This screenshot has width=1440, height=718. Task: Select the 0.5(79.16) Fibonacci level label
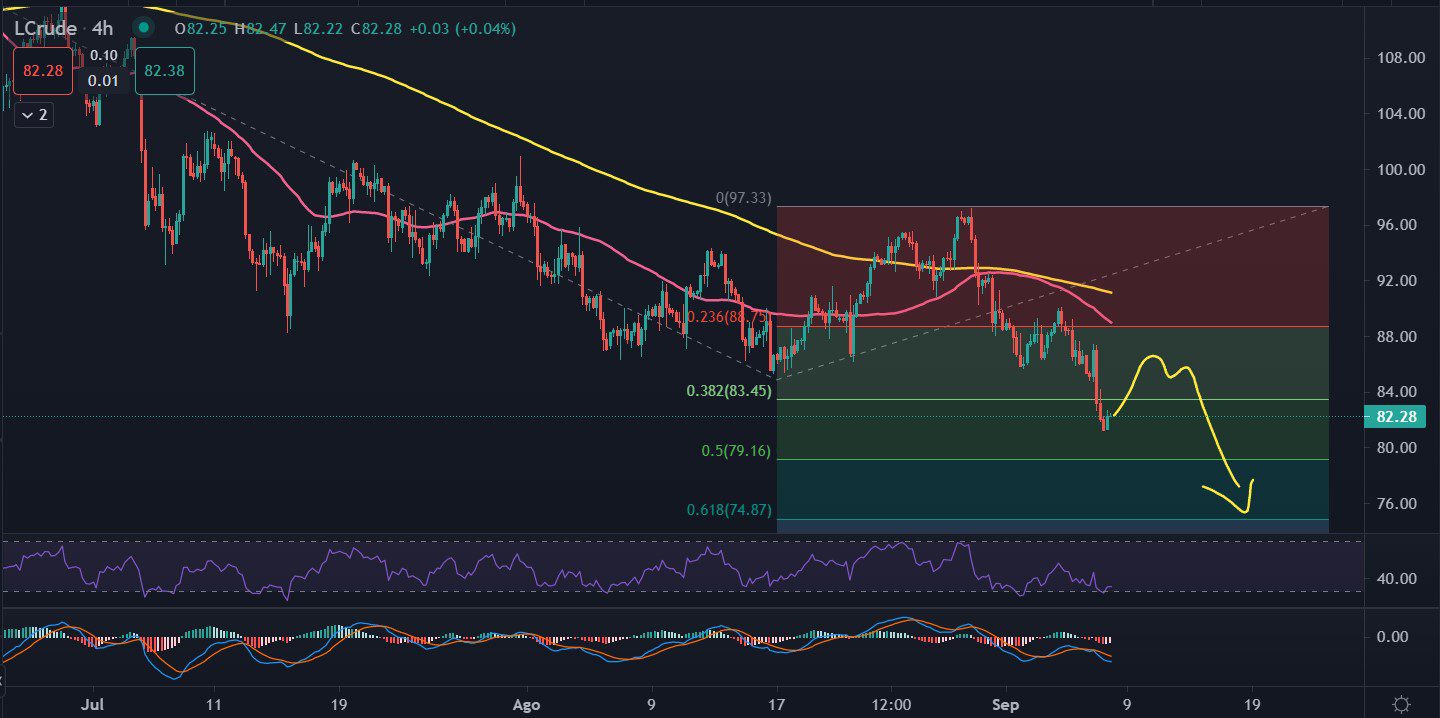pos(735,451)
